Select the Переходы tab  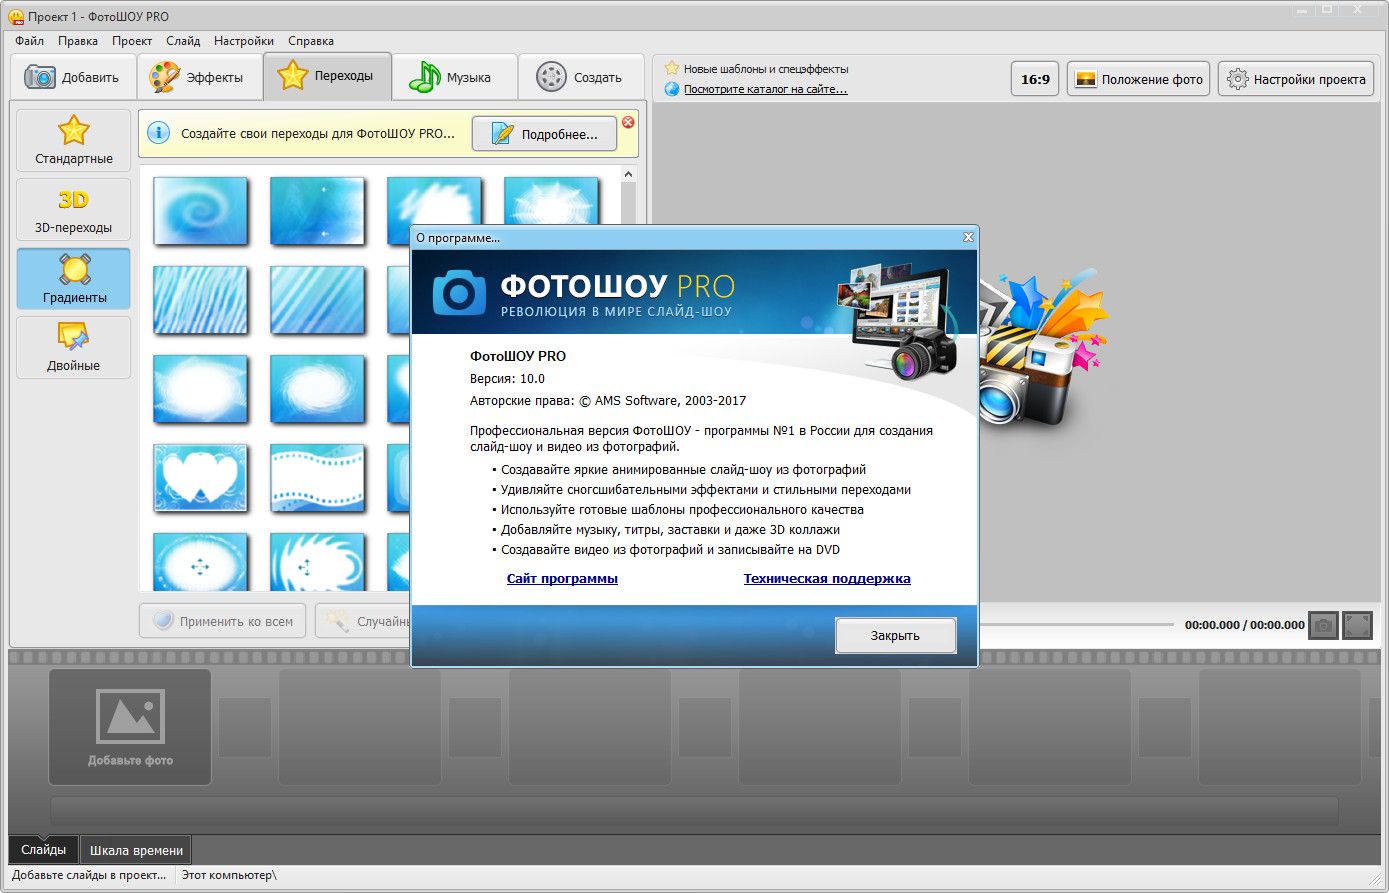coord(327,76)
